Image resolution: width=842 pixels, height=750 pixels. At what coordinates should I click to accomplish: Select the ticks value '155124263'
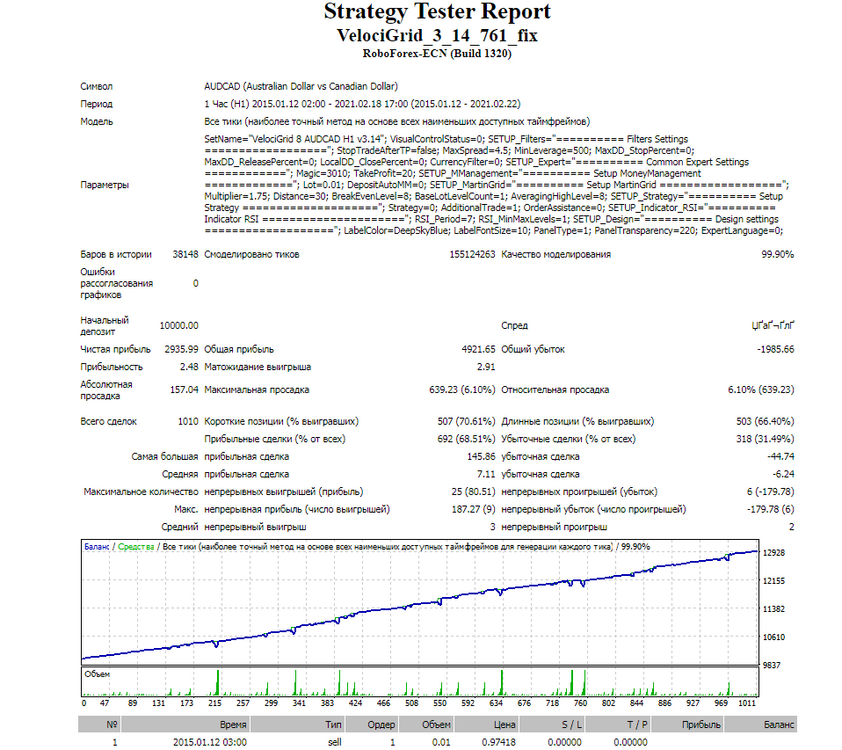coord(472,254)
